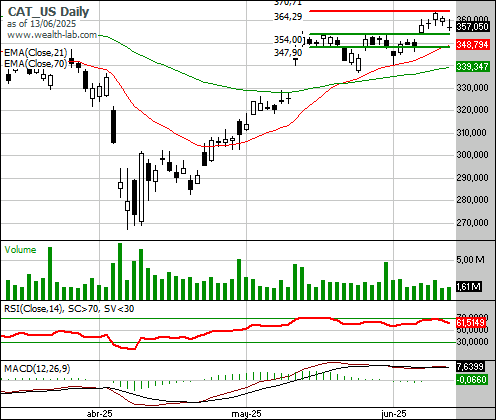Click the 310,000 price axis label
The image size is (496, 420).
[x=472, y=133]
